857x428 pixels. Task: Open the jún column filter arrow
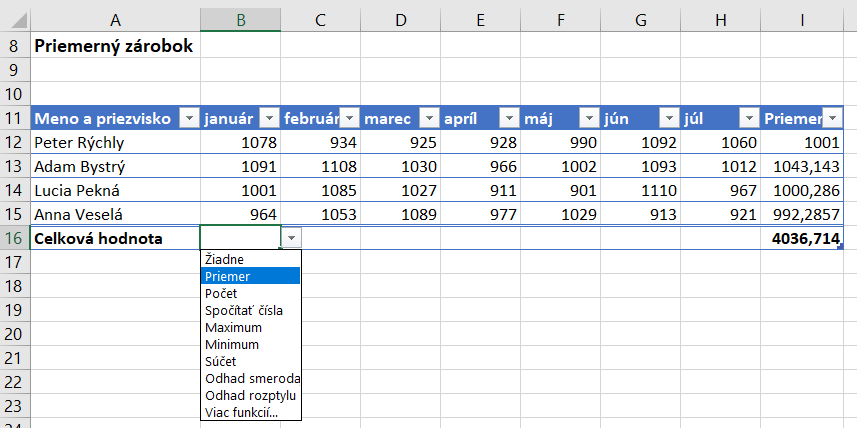pos(669,118)
